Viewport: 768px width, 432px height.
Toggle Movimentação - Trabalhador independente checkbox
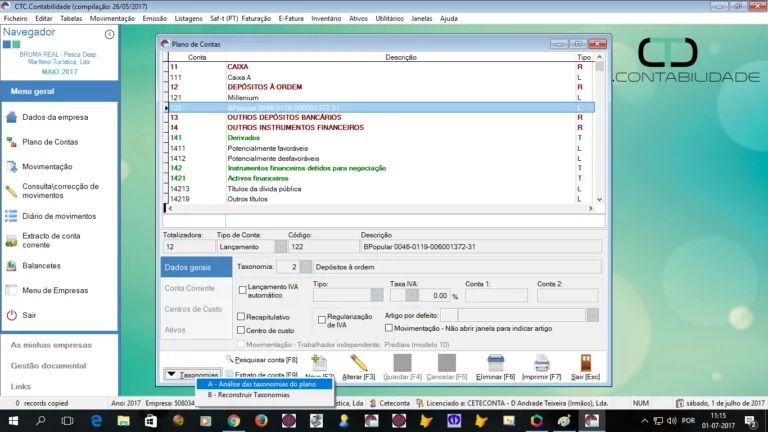click(x=241, y=344)
